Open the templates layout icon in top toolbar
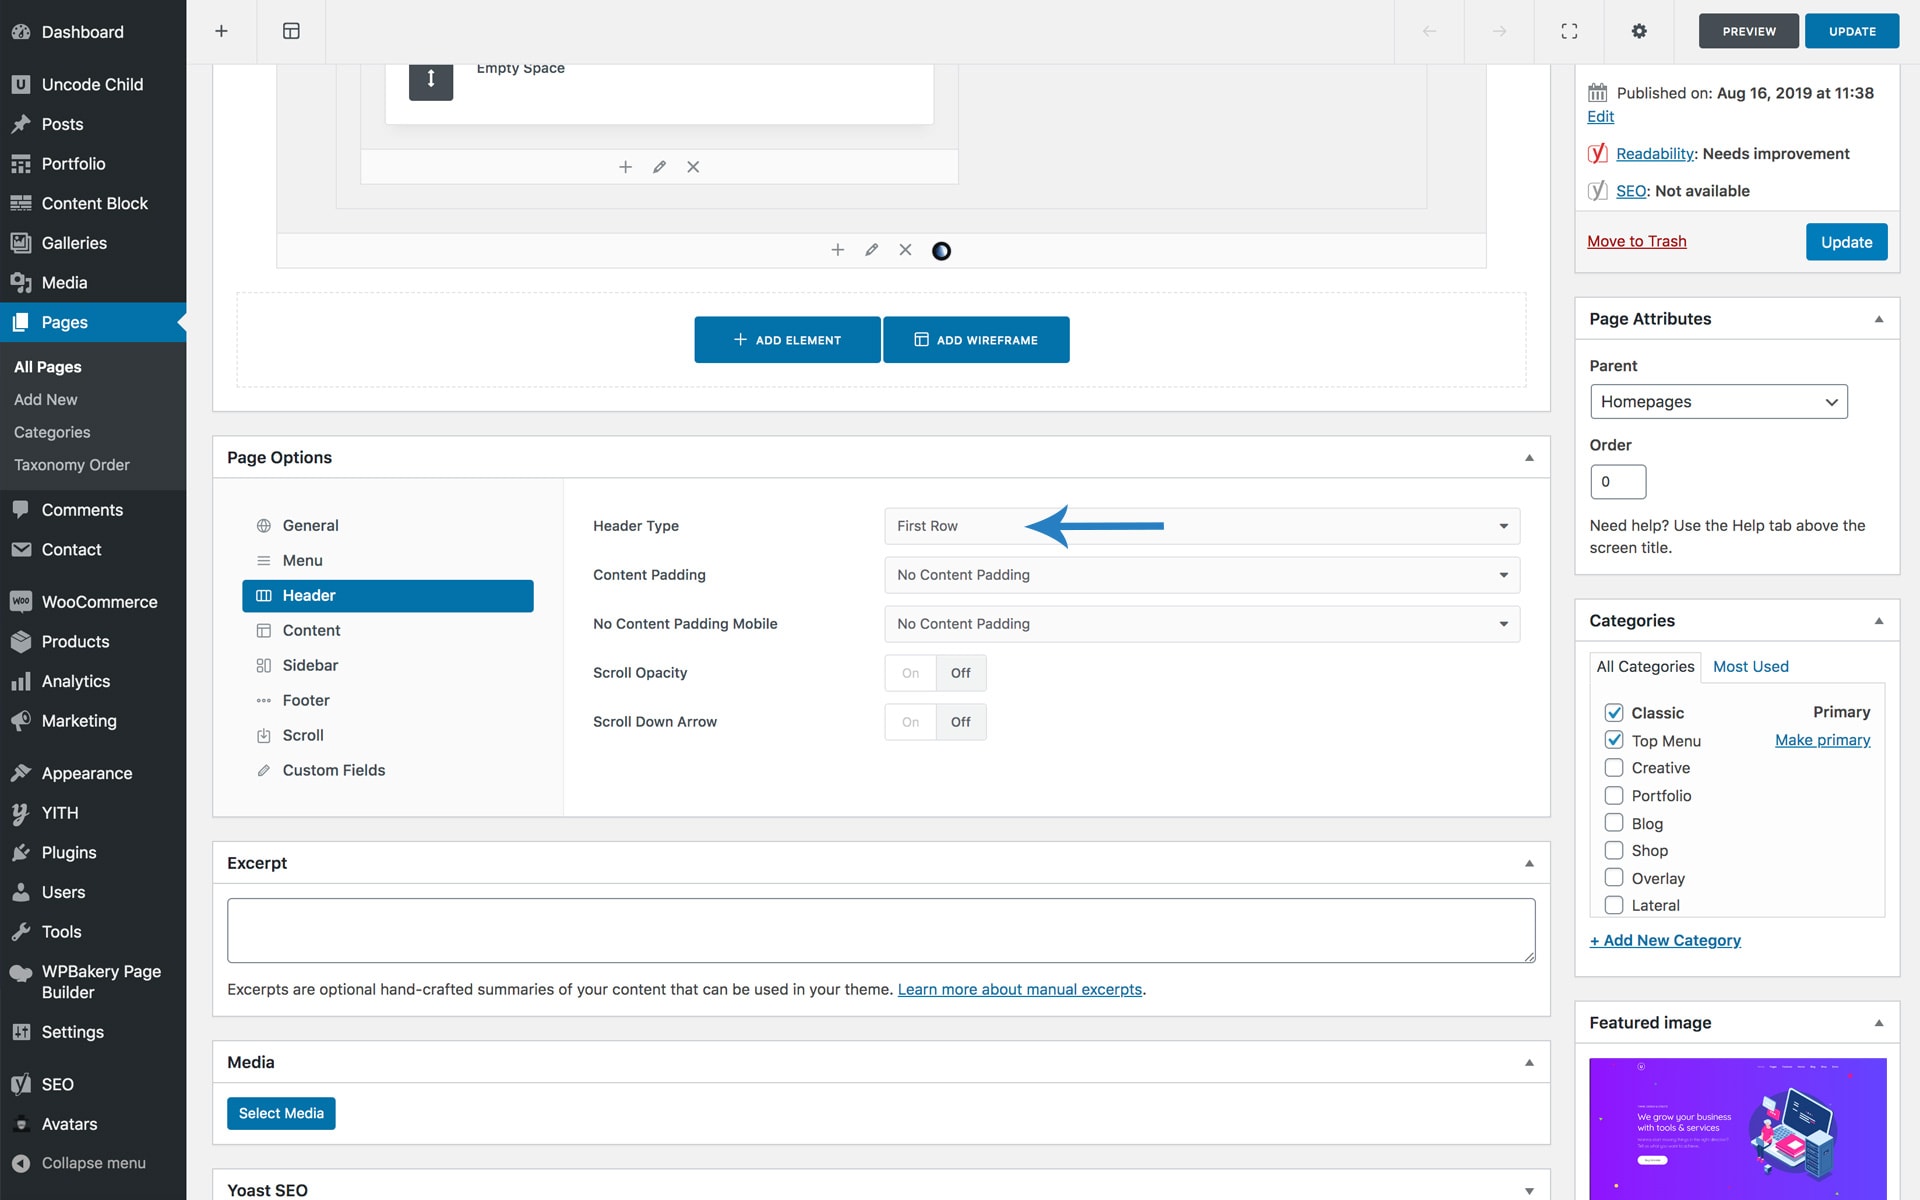The height and width of the screenshot is (1200, 1920). [291, 31]
